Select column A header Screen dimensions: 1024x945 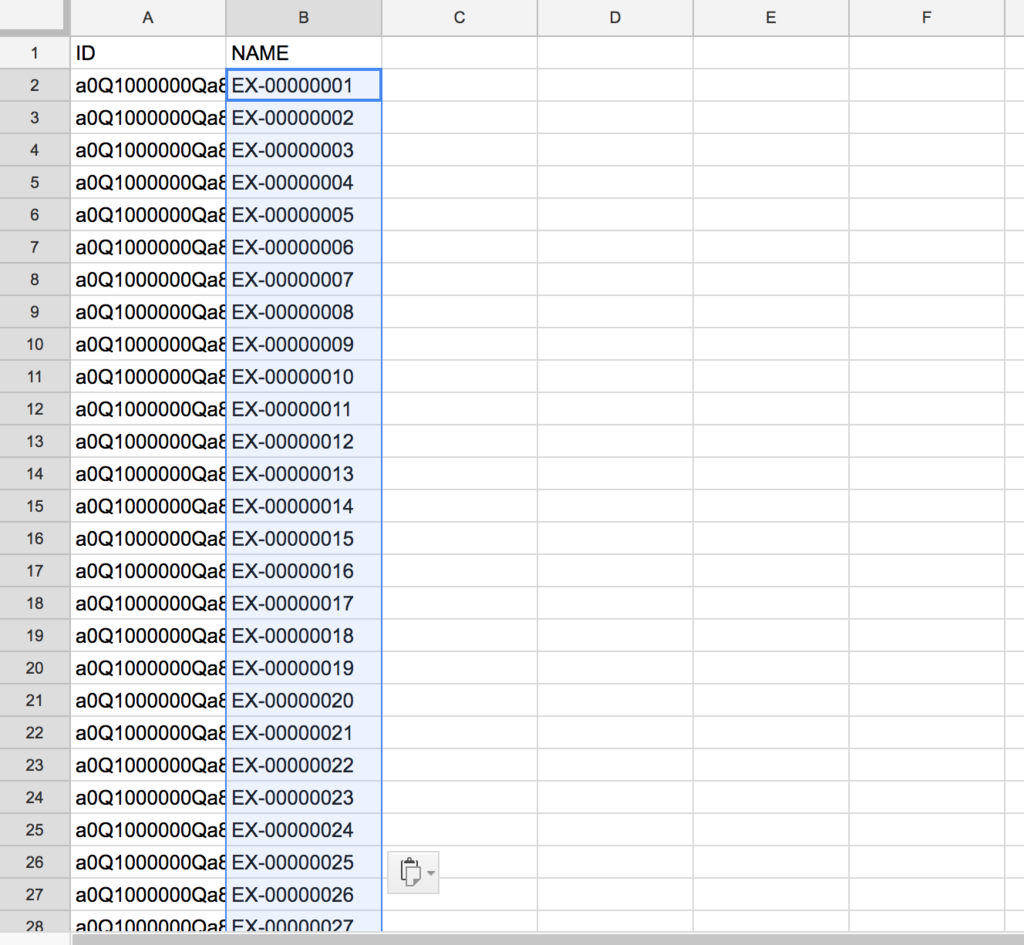click(148, 18)
